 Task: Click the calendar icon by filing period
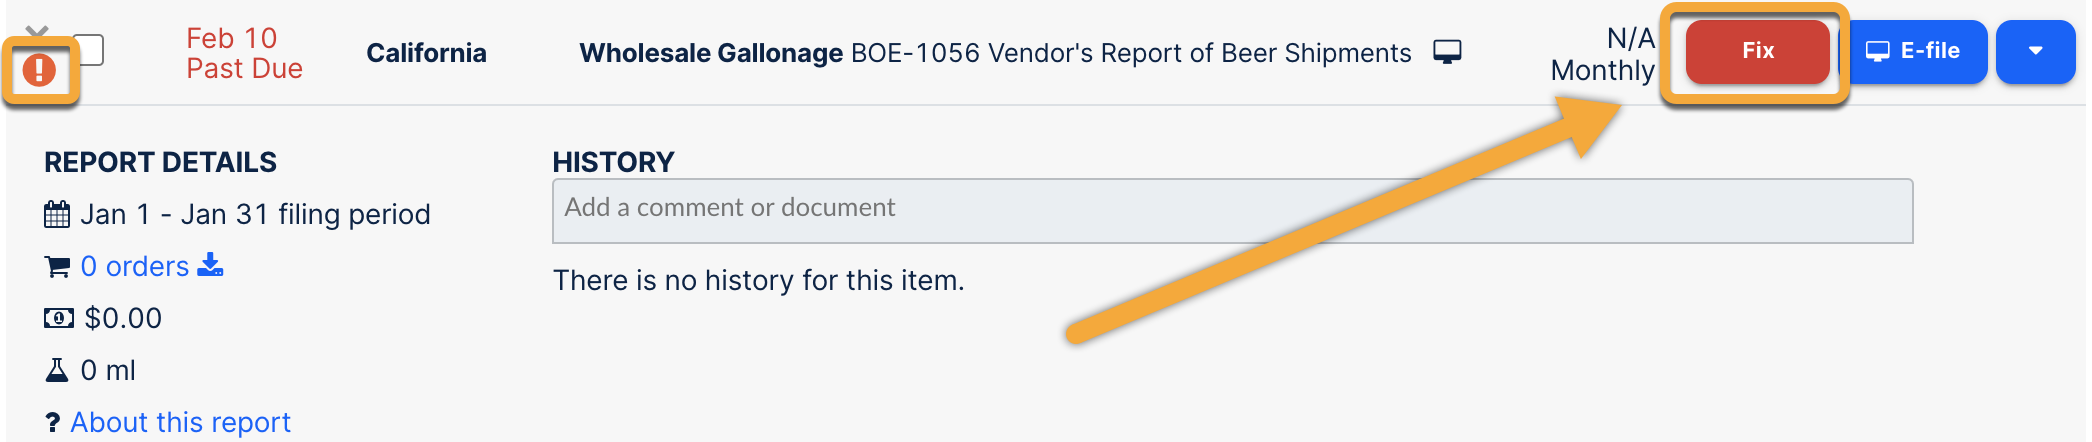point(57,214)
